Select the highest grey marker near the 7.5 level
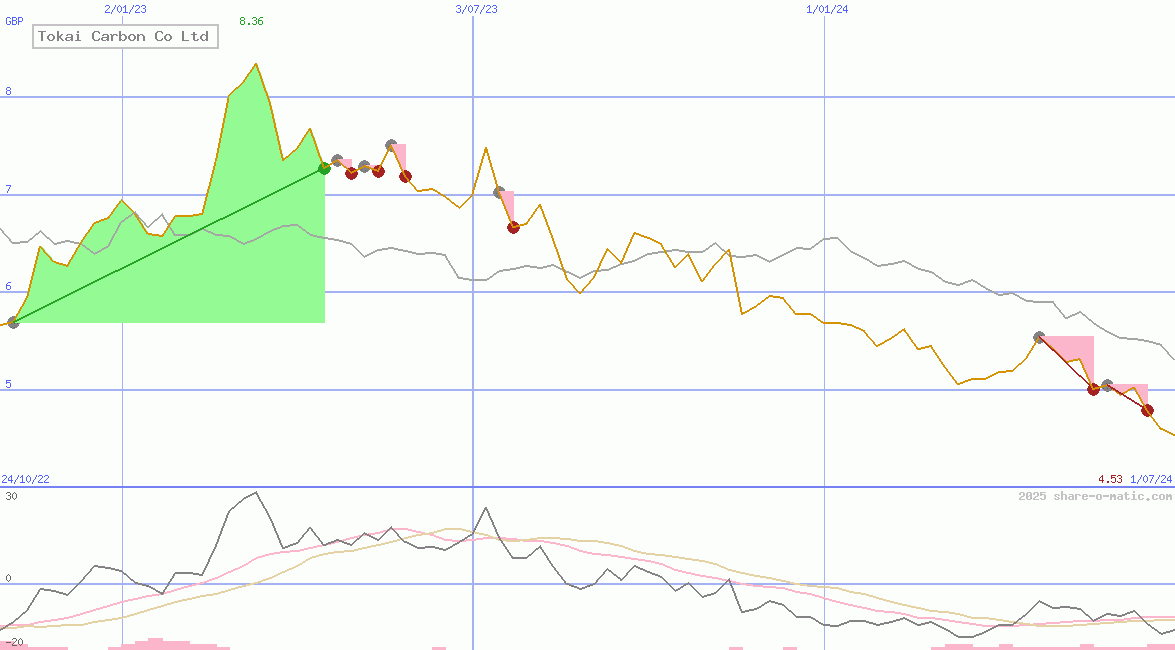This screenshot has height=650, width=1175. pos(391,146)
